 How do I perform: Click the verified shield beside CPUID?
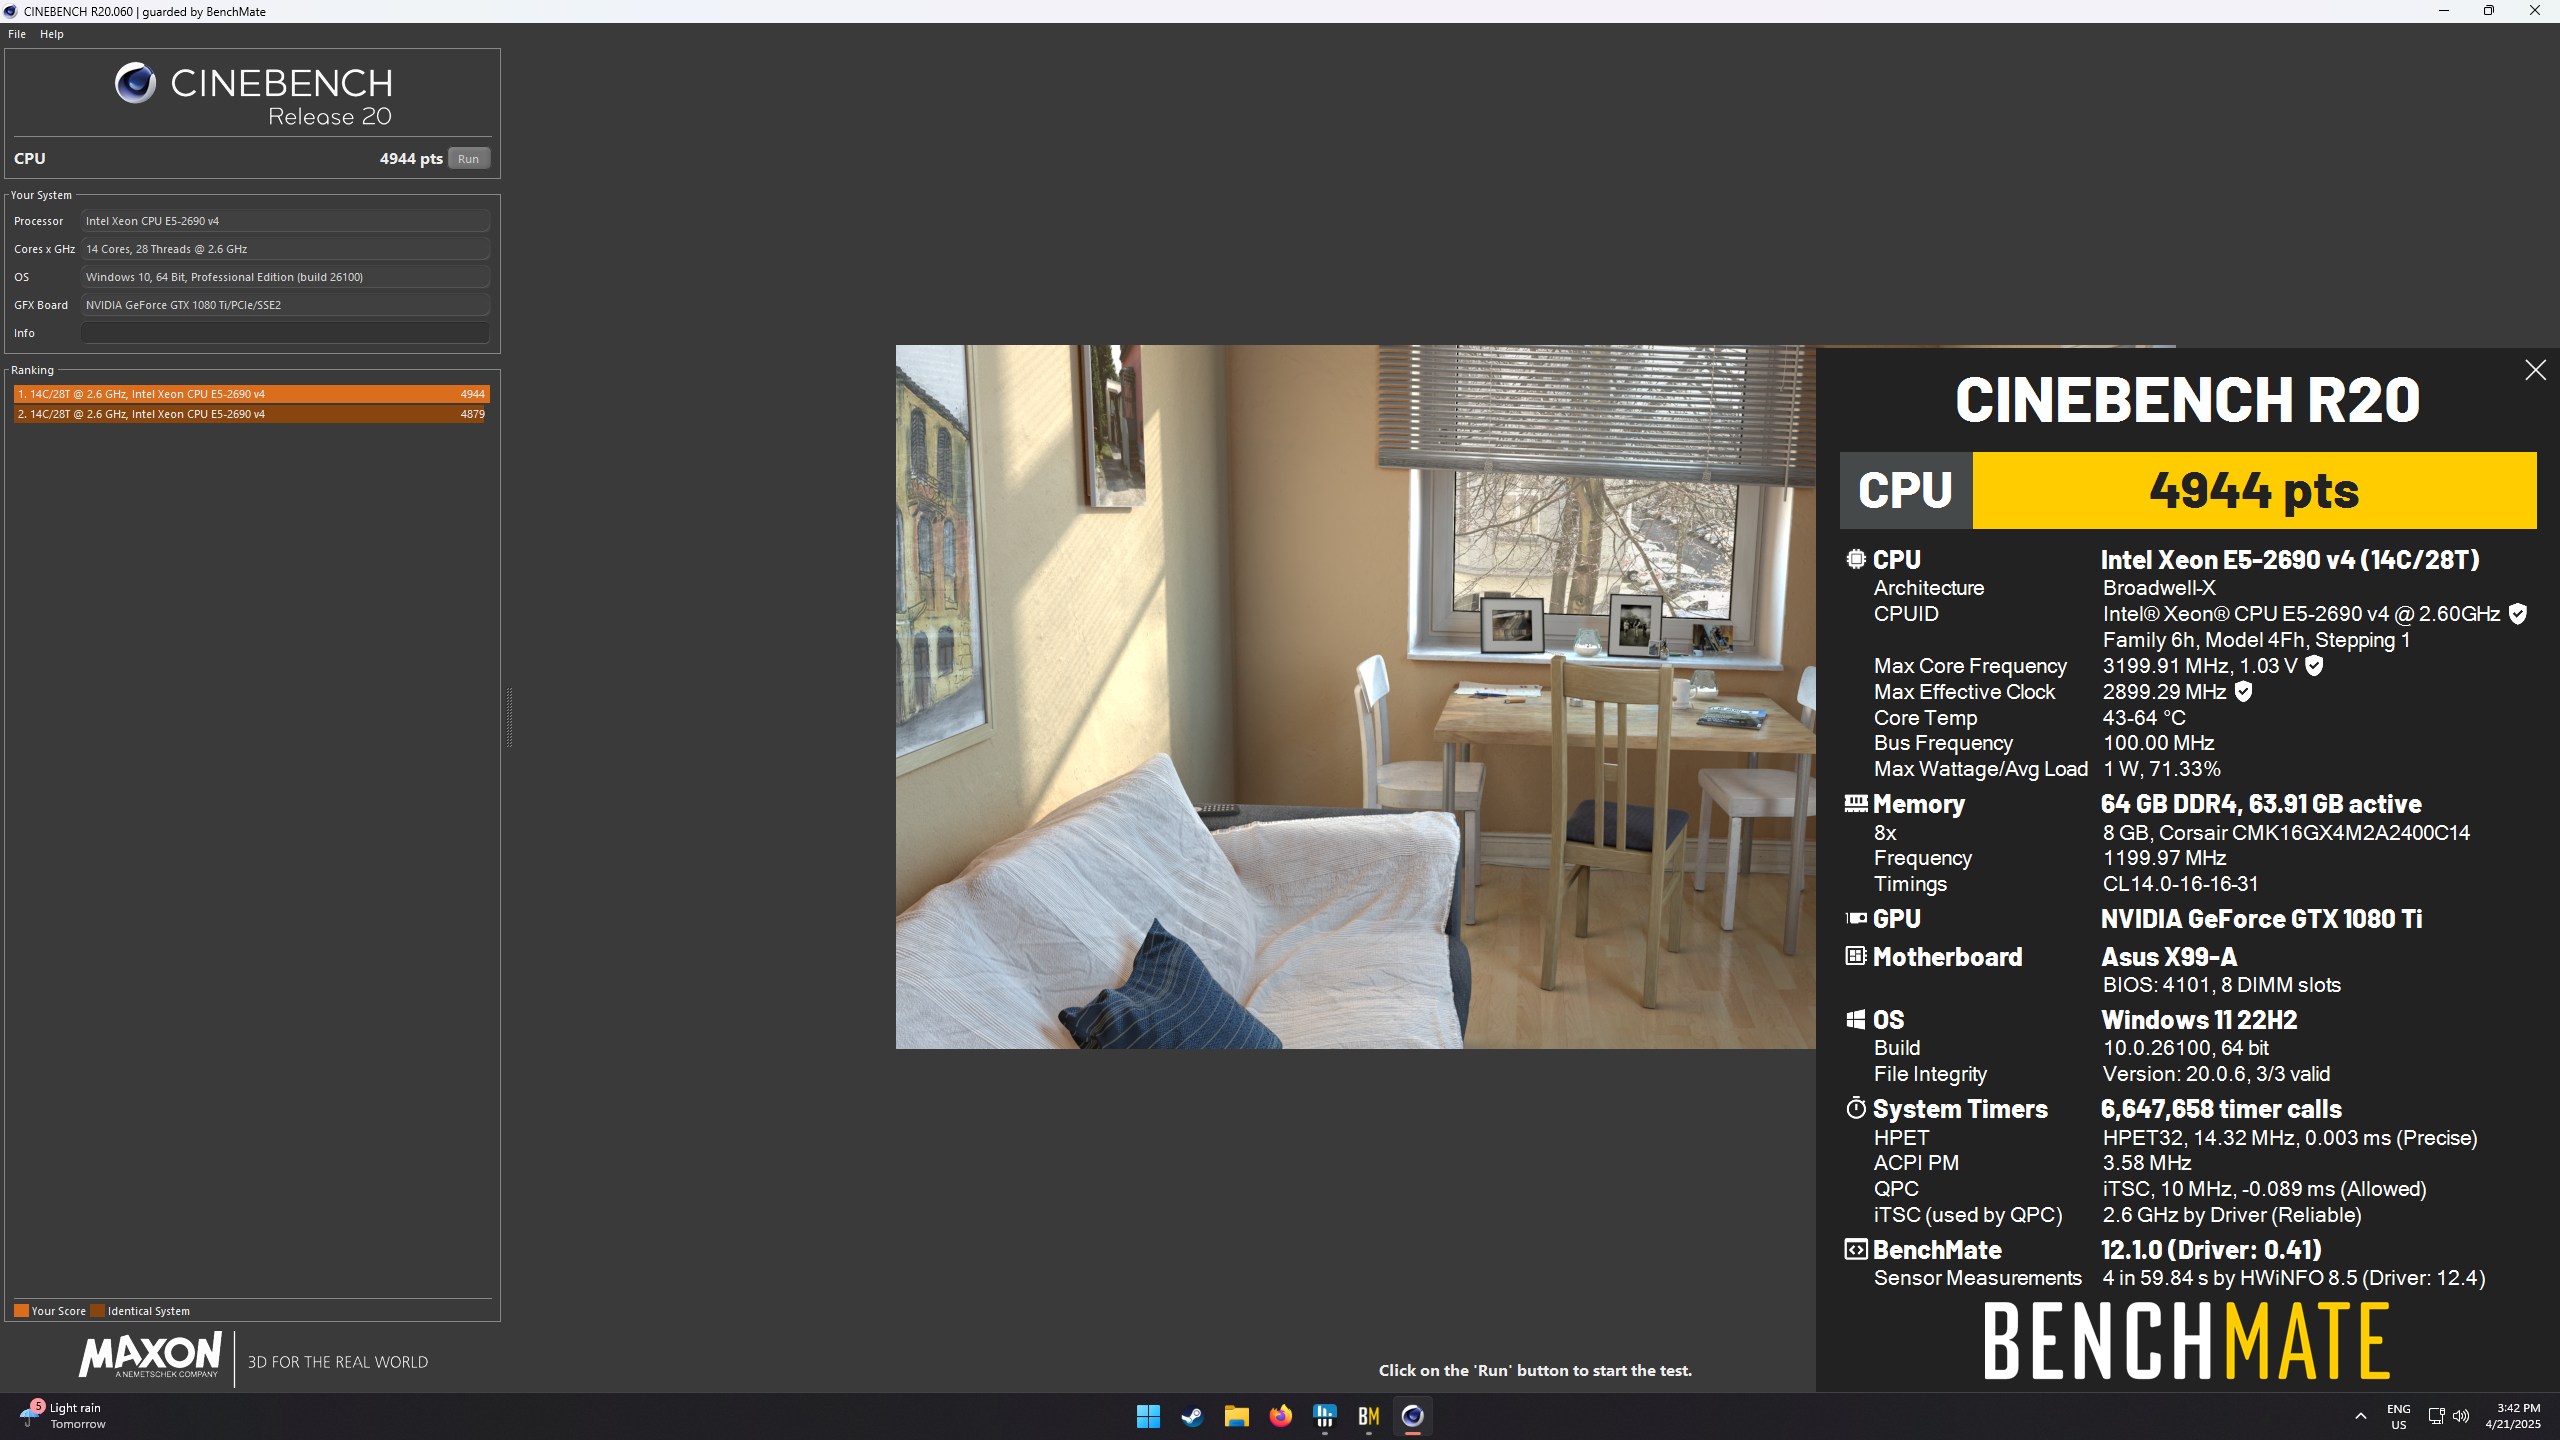click(2518, 614)
